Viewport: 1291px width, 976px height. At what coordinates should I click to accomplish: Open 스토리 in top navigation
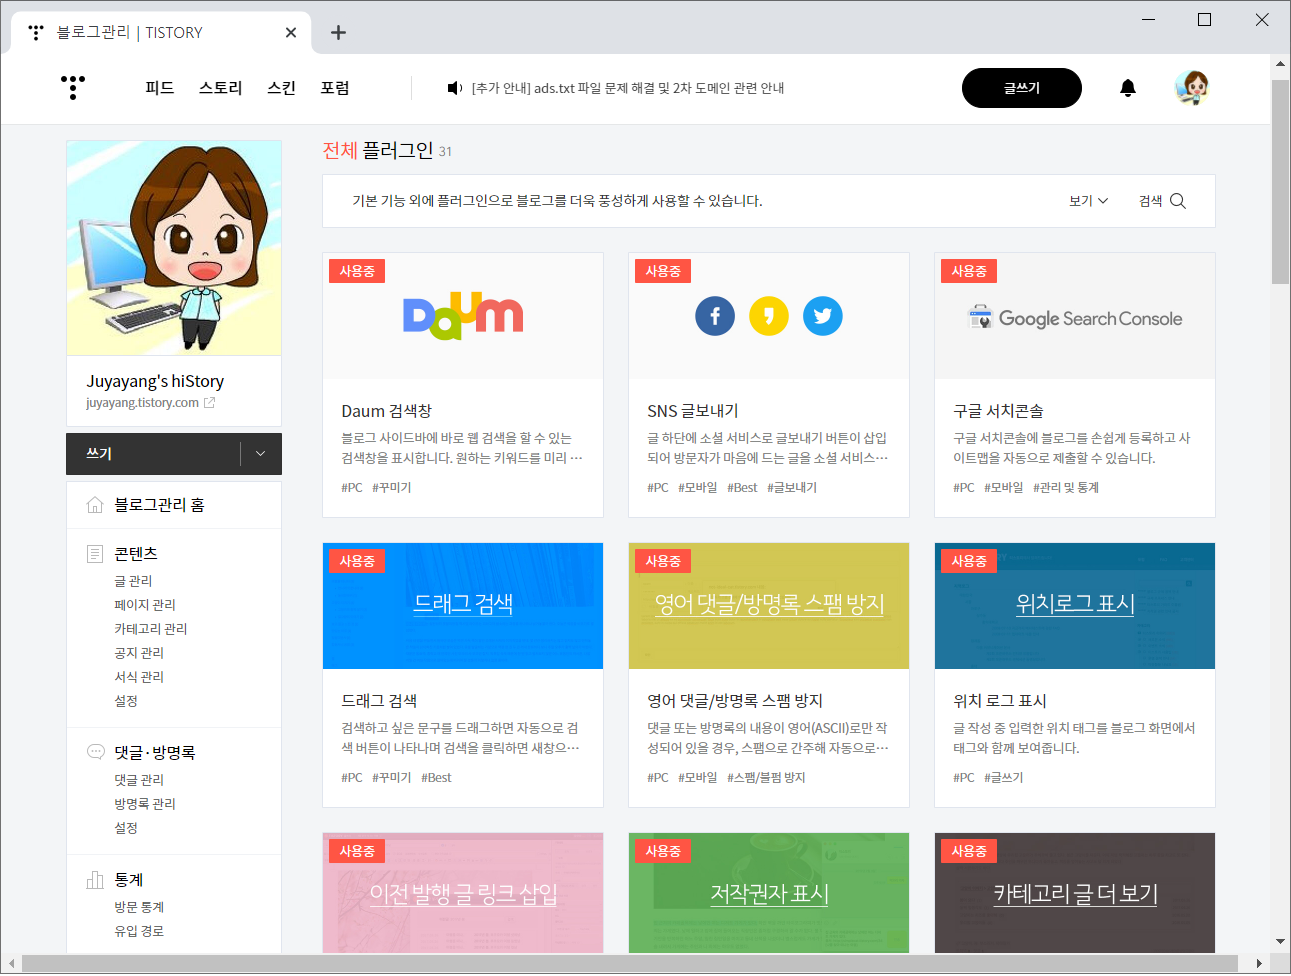point(221,88)
